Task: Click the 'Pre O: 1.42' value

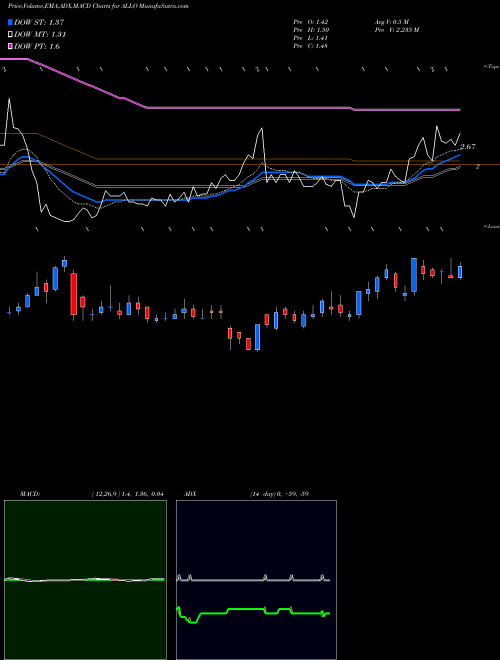Action: point(311,22)
